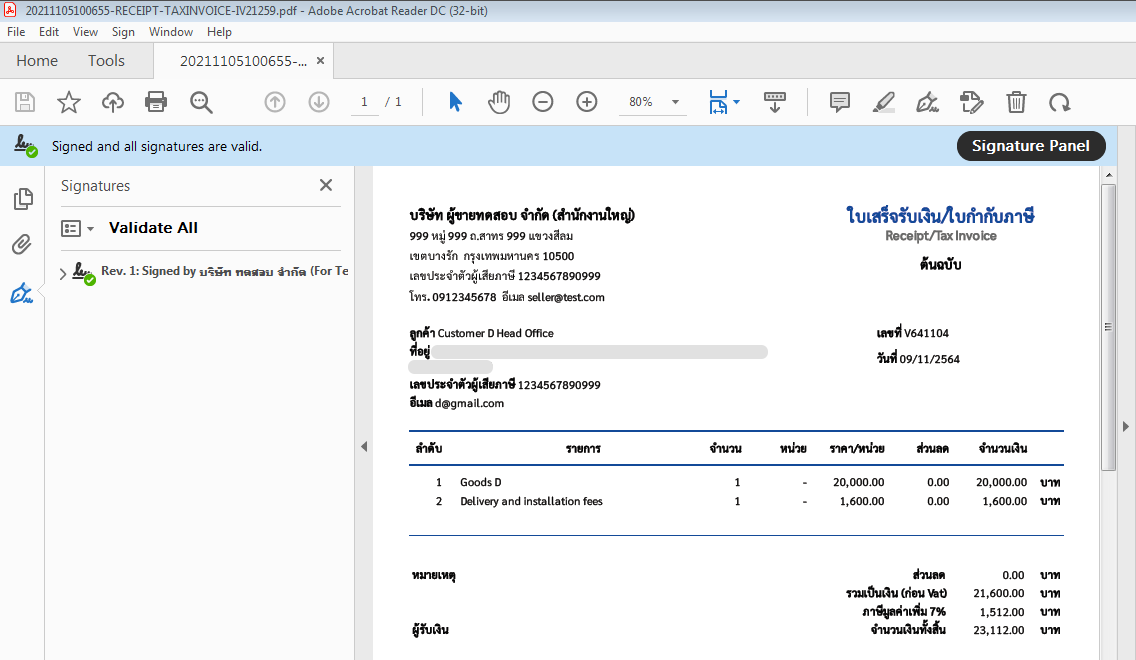Enable continuous scrolling page view
This screenshot has height=660, width=1136.
click(x=775, y=101)
